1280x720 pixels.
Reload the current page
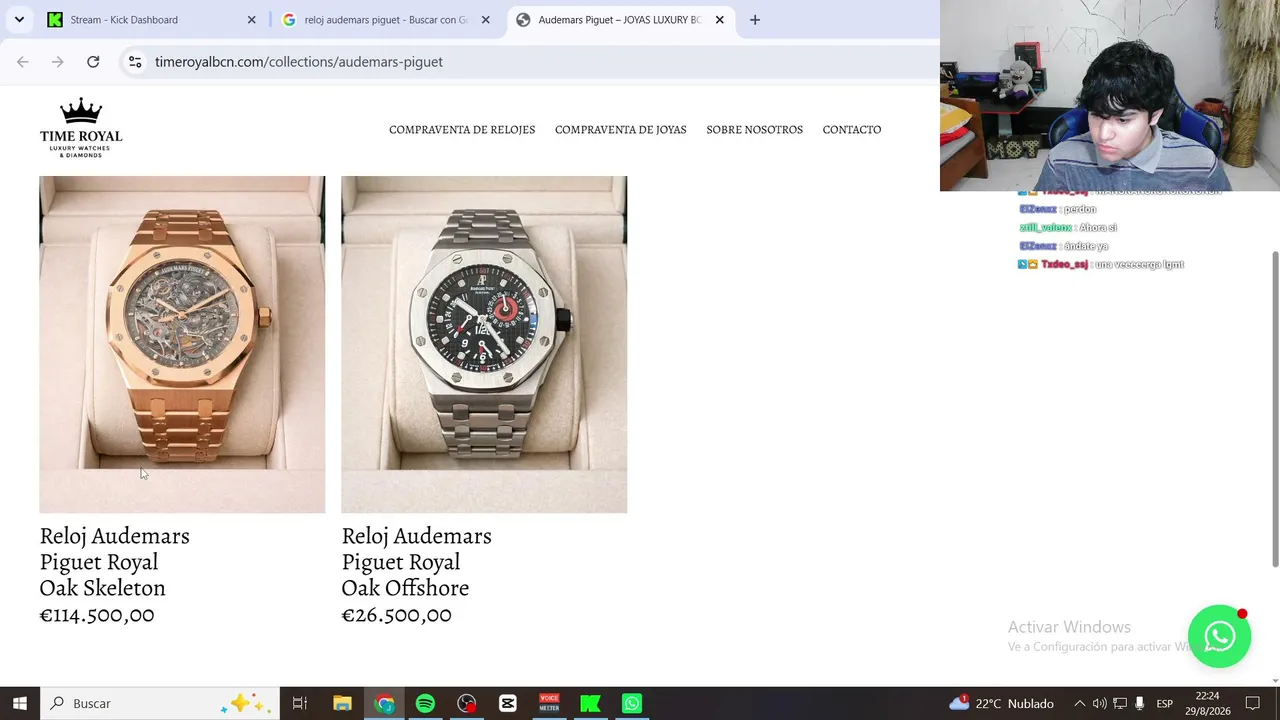[93, 62]
